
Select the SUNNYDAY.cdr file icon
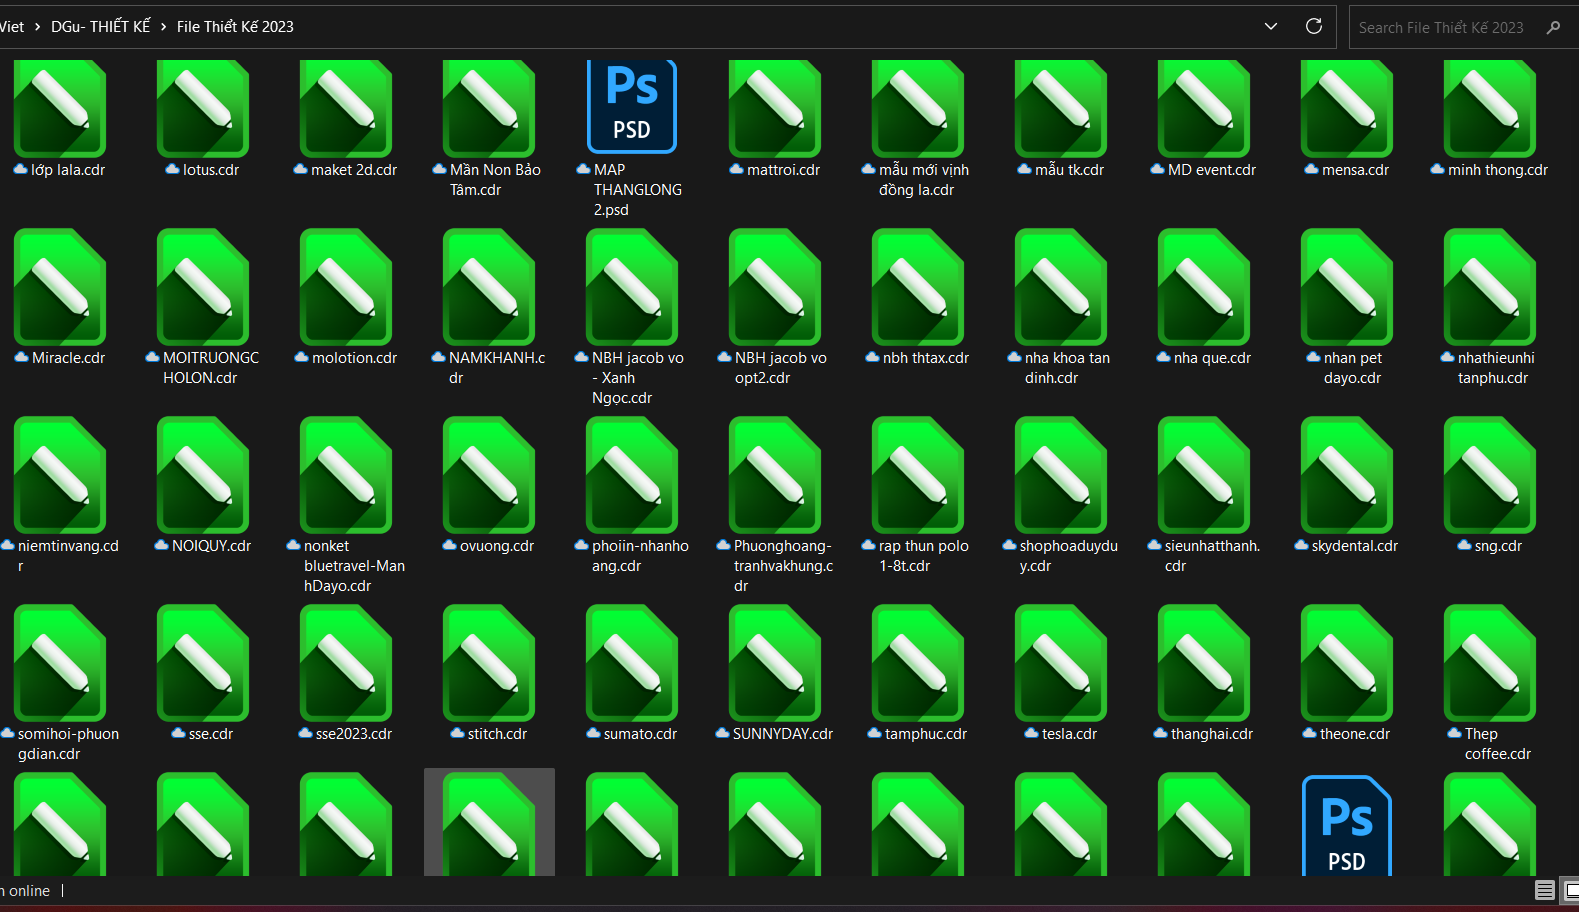[775, 664]
